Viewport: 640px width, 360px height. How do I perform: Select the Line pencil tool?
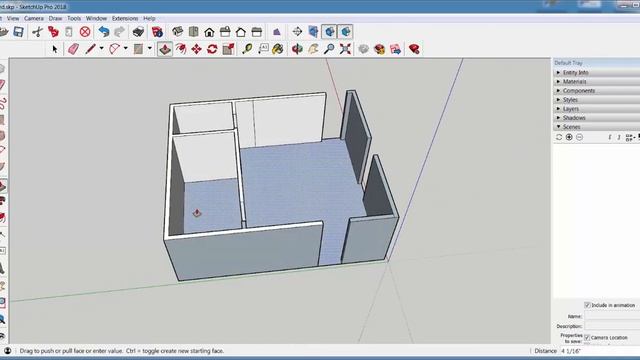click(91, 49)
